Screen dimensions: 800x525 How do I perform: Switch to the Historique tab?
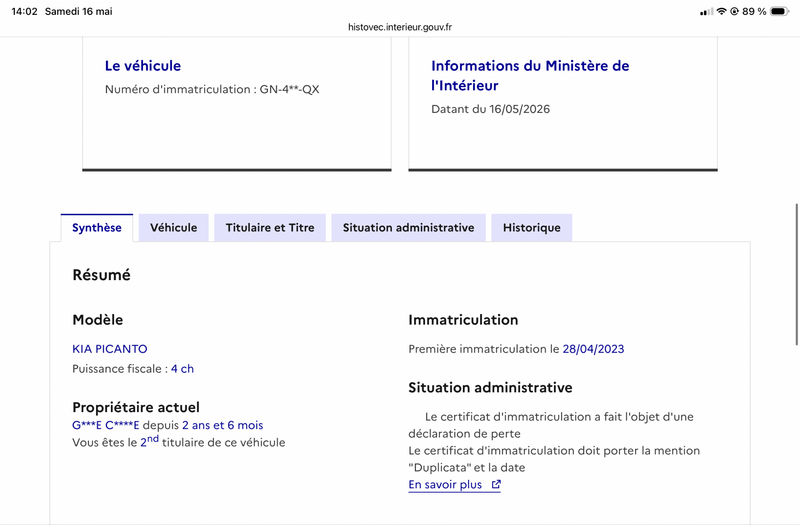coord(532,228)
